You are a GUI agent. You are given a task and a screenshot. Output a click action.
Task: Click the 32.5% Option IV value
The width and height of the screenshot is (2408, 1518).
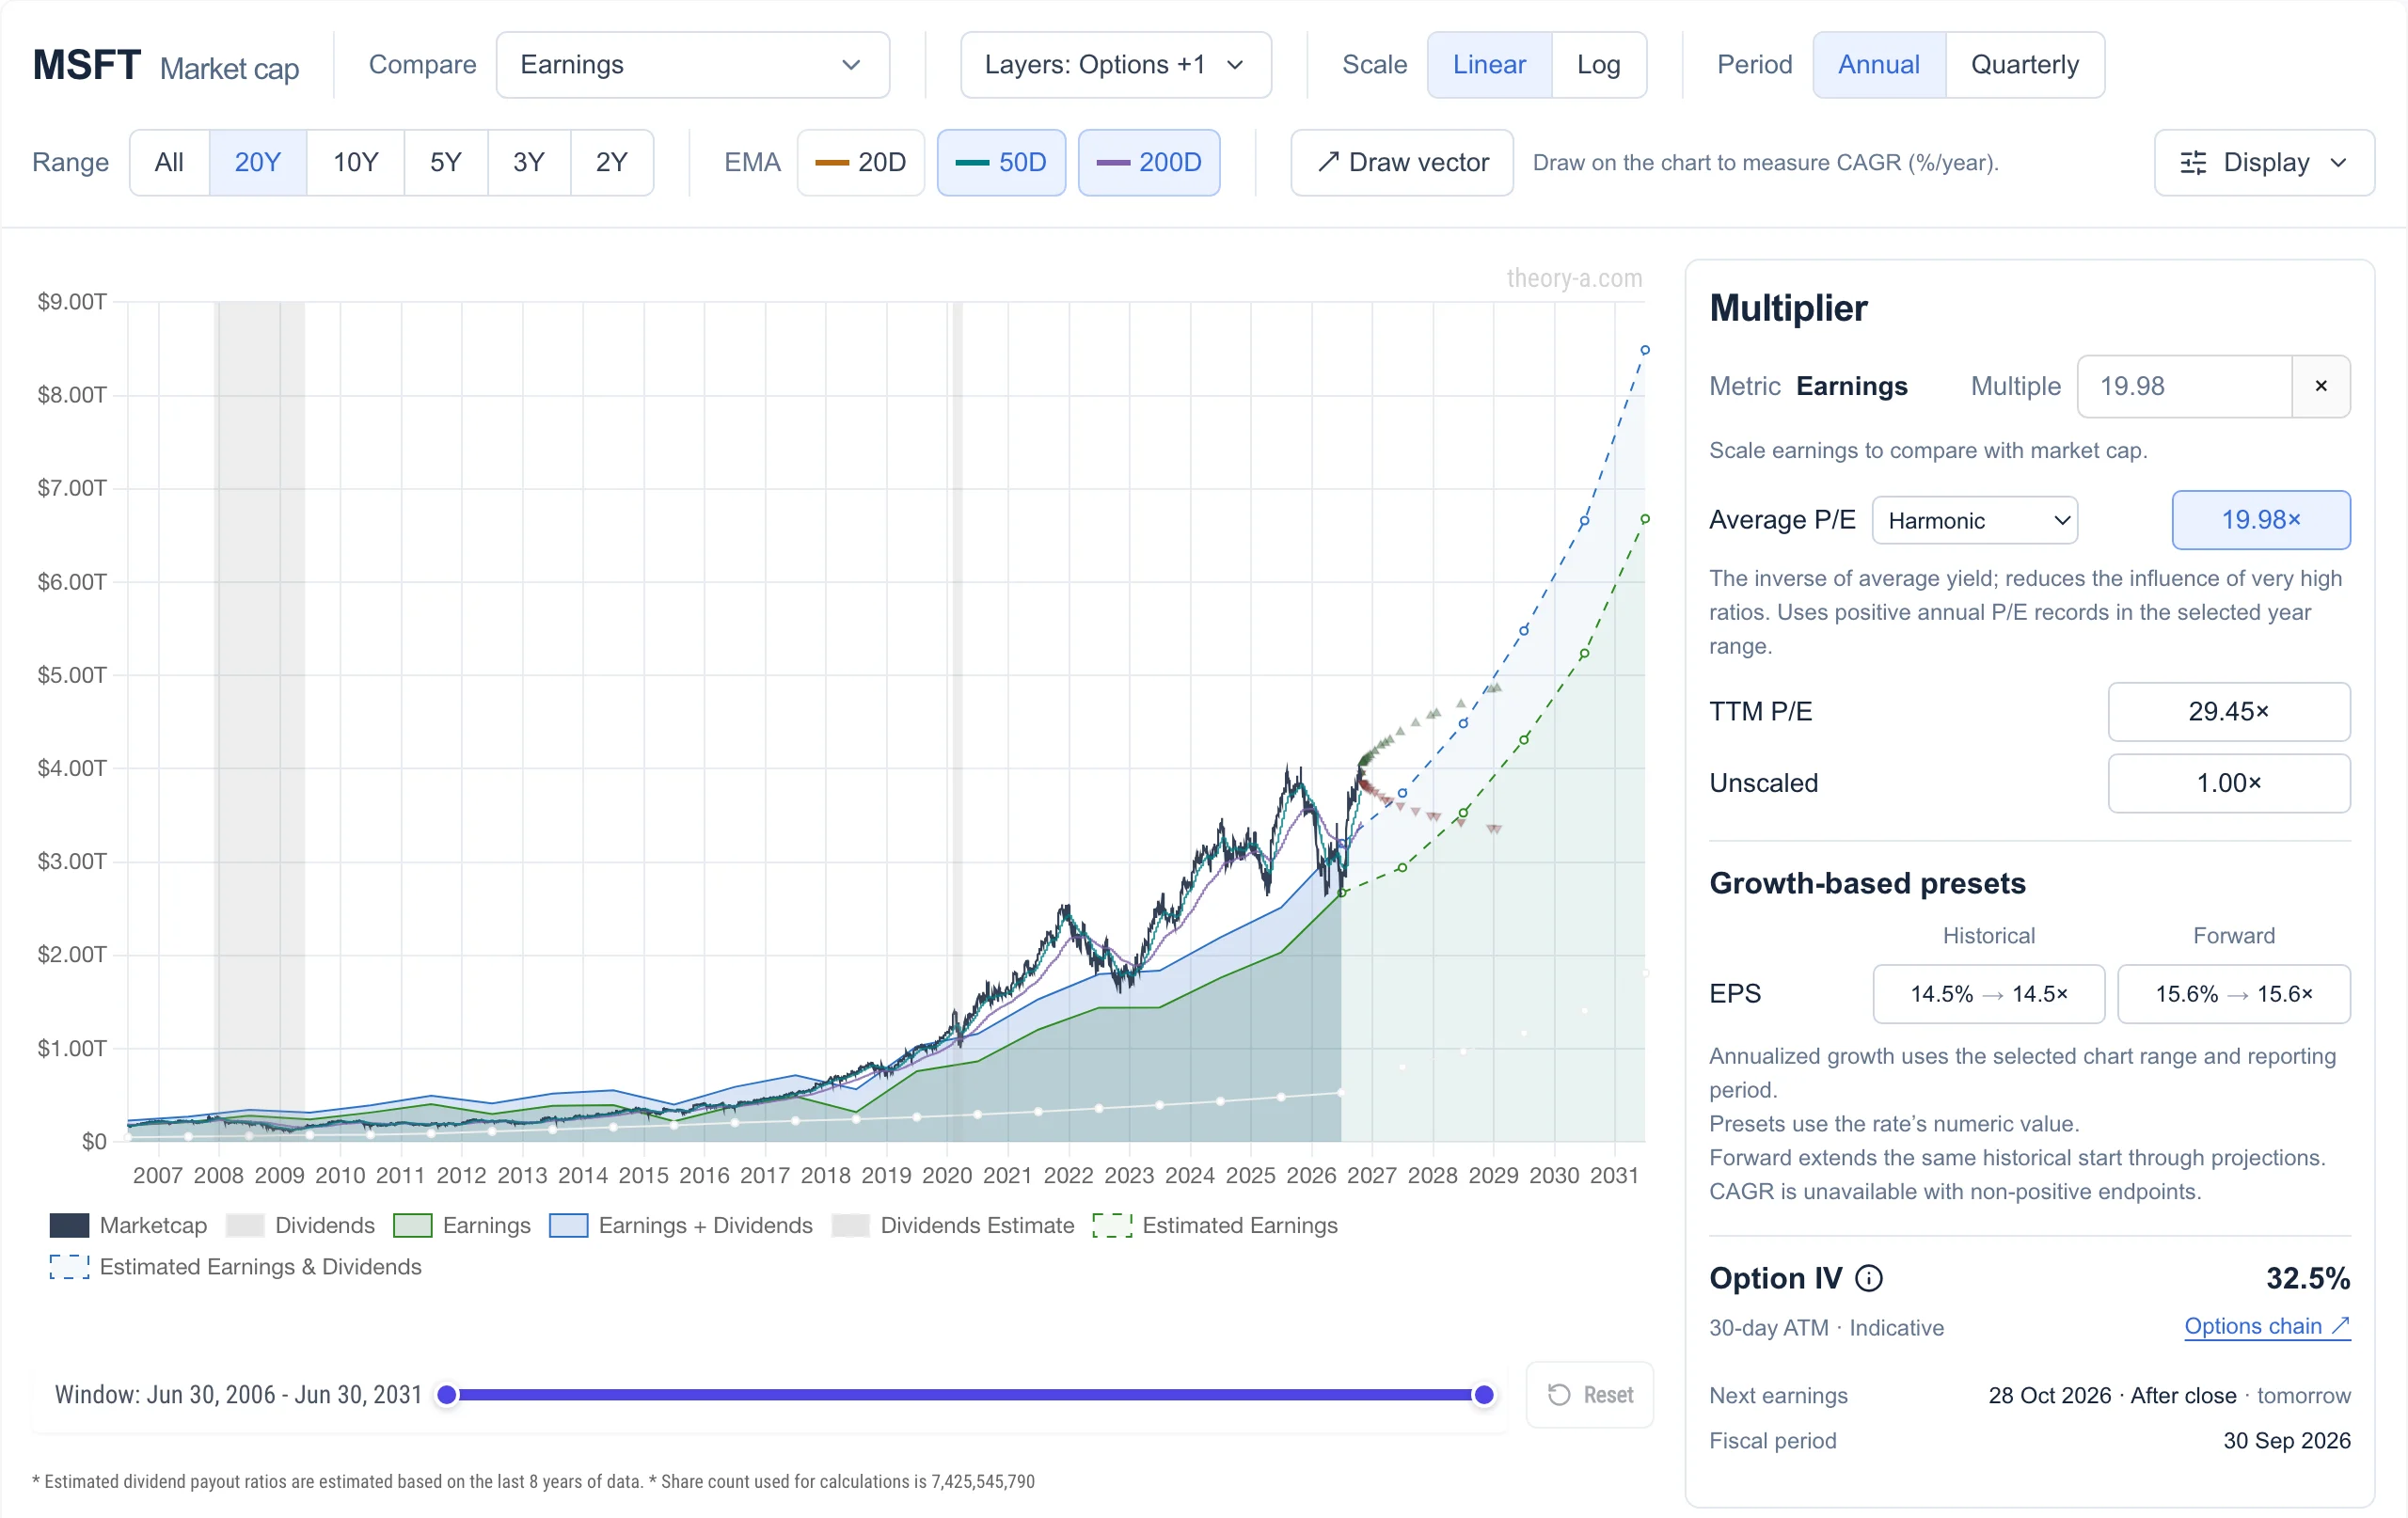pyautogui.click(x=2307, y=1278)
